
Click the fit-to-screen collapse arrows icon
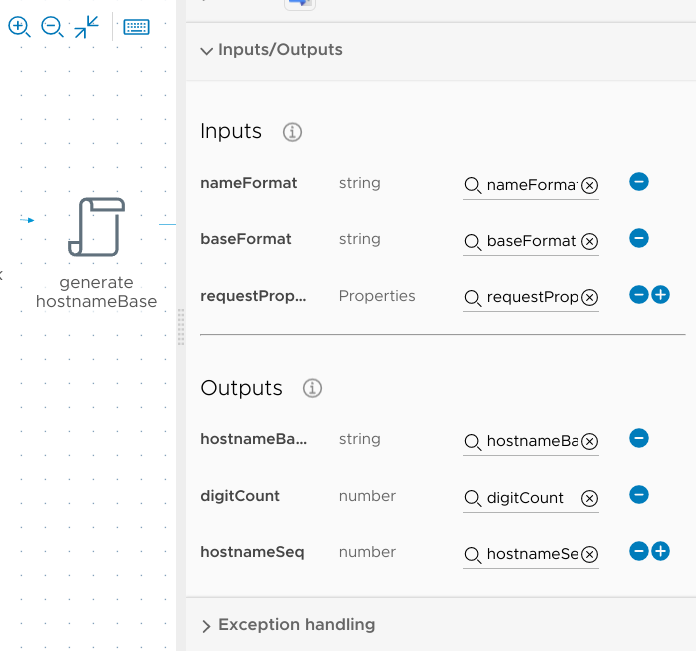click(87, 27)
